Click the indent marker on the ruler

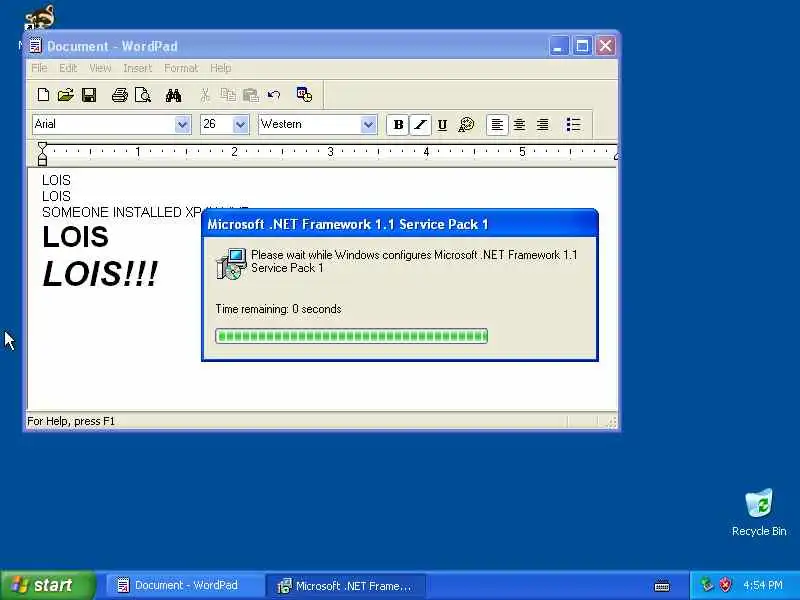[x=42, y=154]
